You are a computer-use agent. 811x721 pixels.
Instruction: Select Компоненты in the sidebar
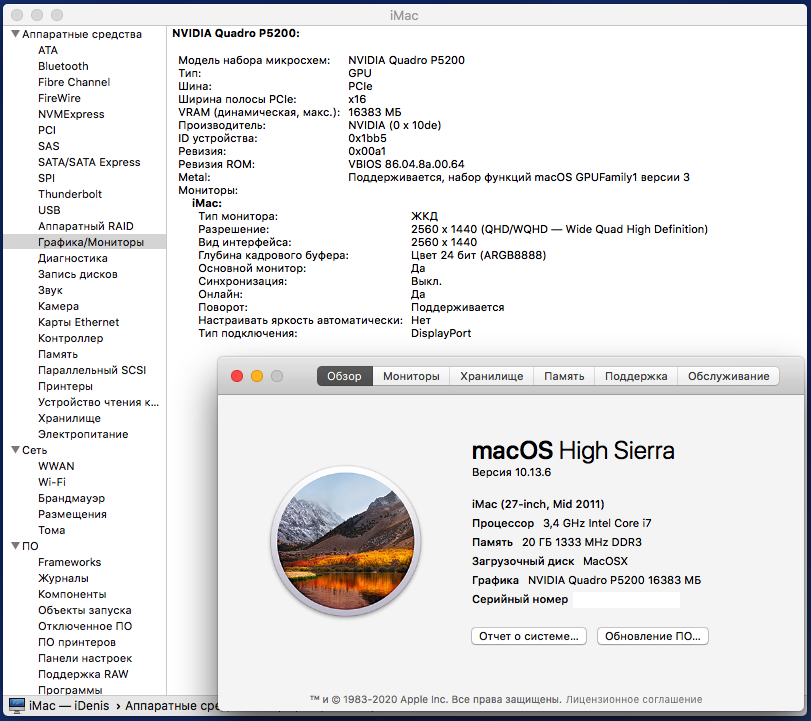pyautogui.click(x=72, y=594)
